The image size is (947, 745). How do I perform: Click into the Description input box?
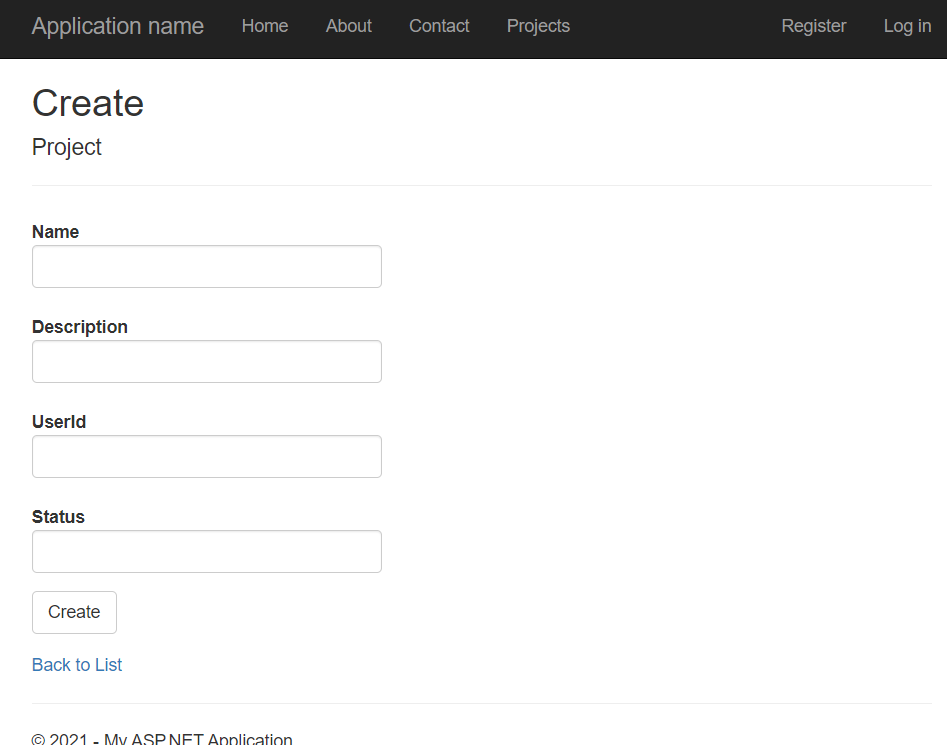207,362
